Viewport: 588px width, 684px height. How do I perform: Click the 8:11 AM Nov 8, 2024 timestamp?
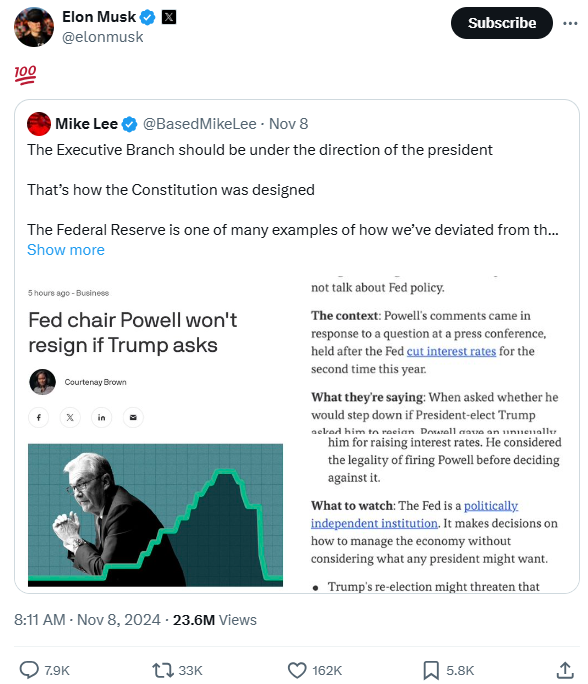[x=87, y=620]
